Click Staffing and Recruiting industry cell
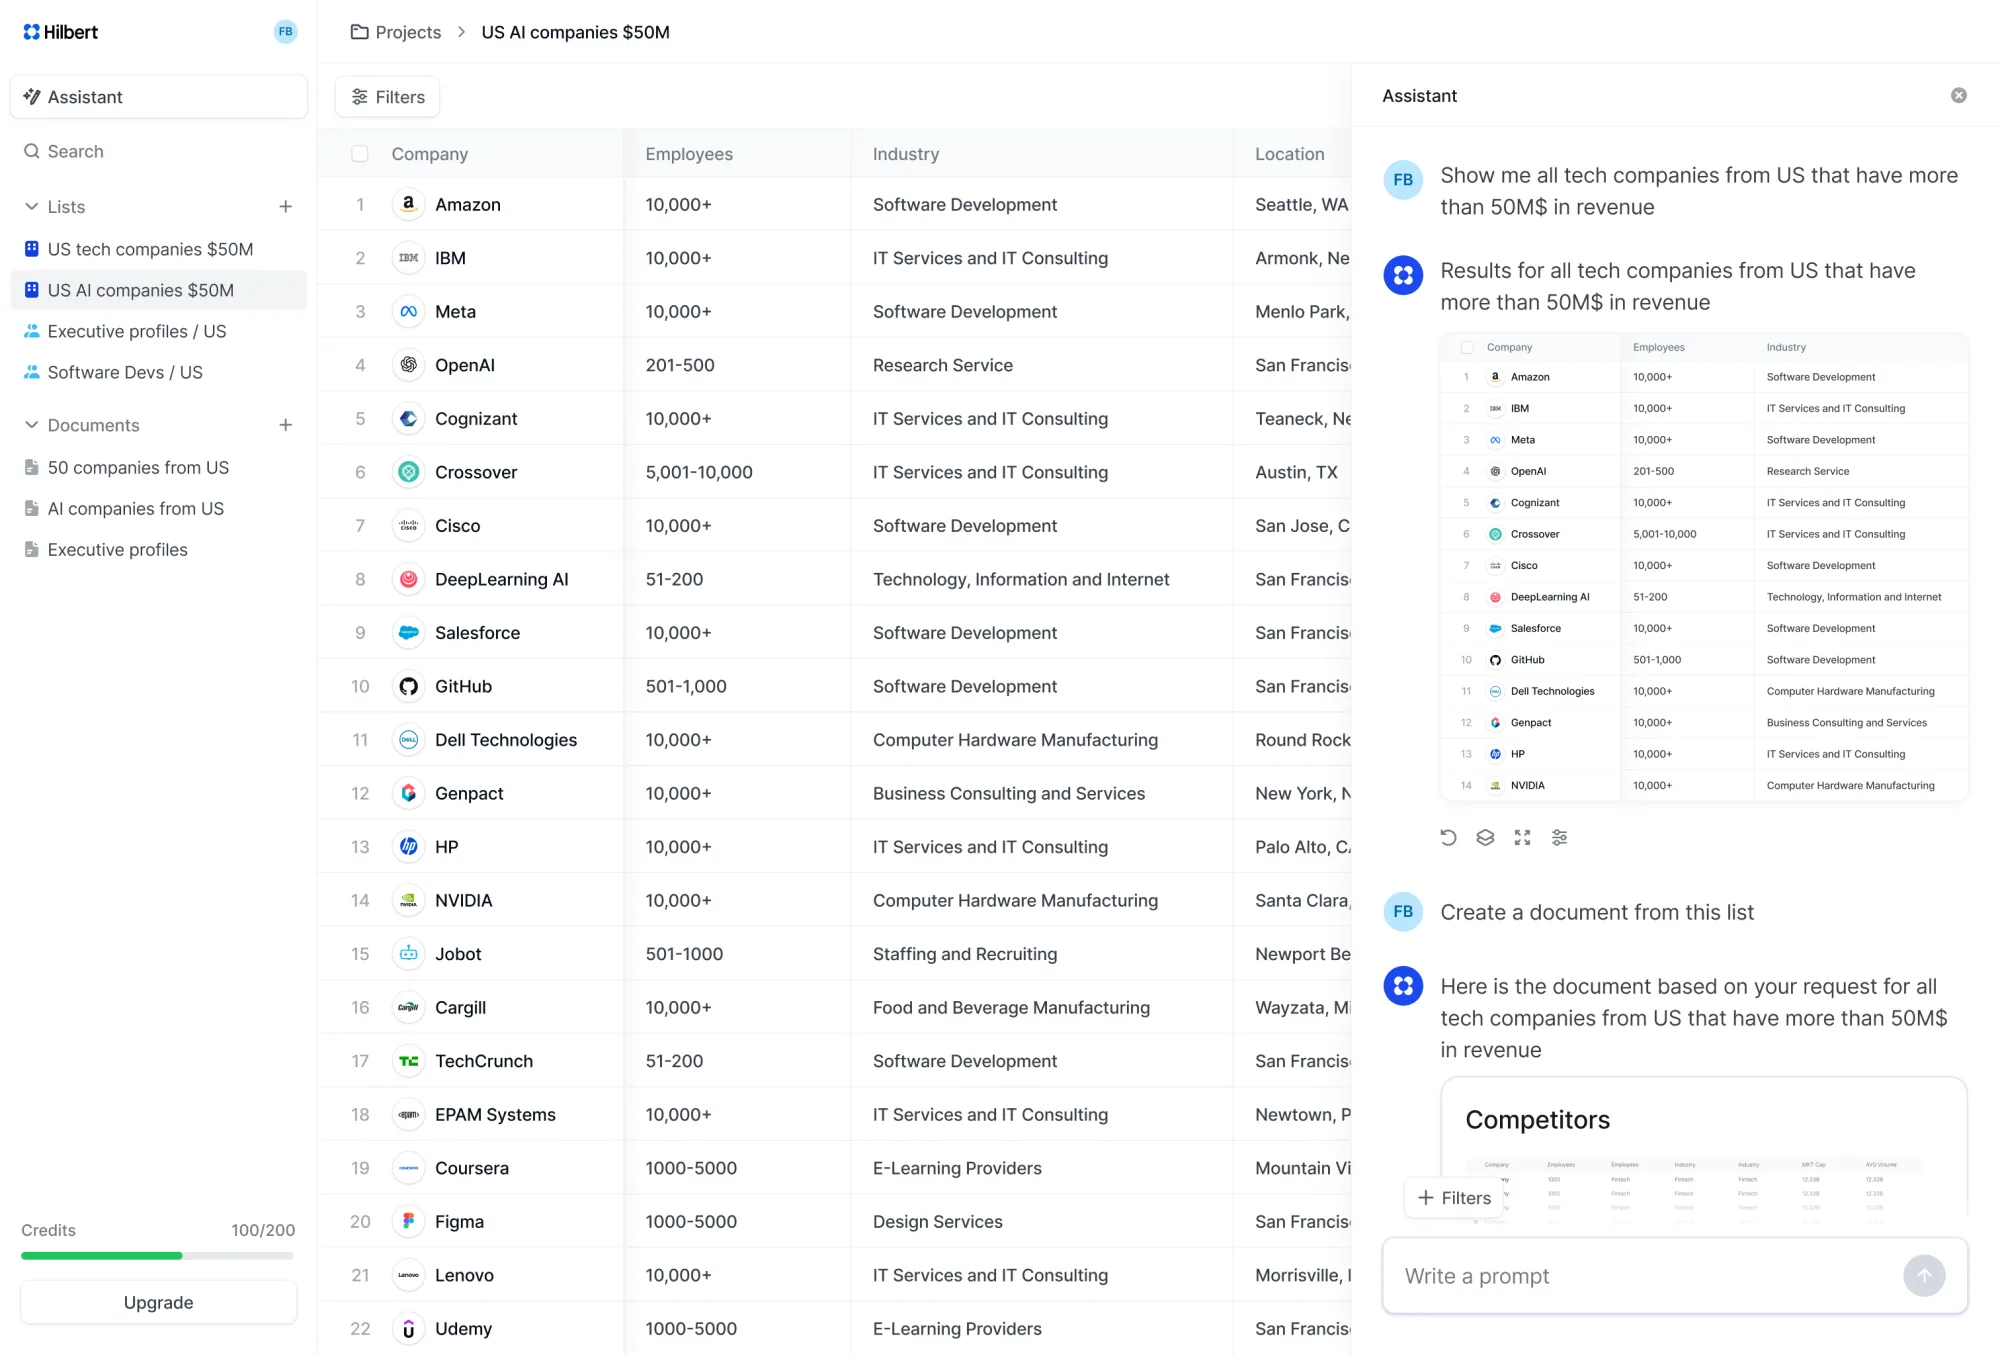 [x=965, y=954]
